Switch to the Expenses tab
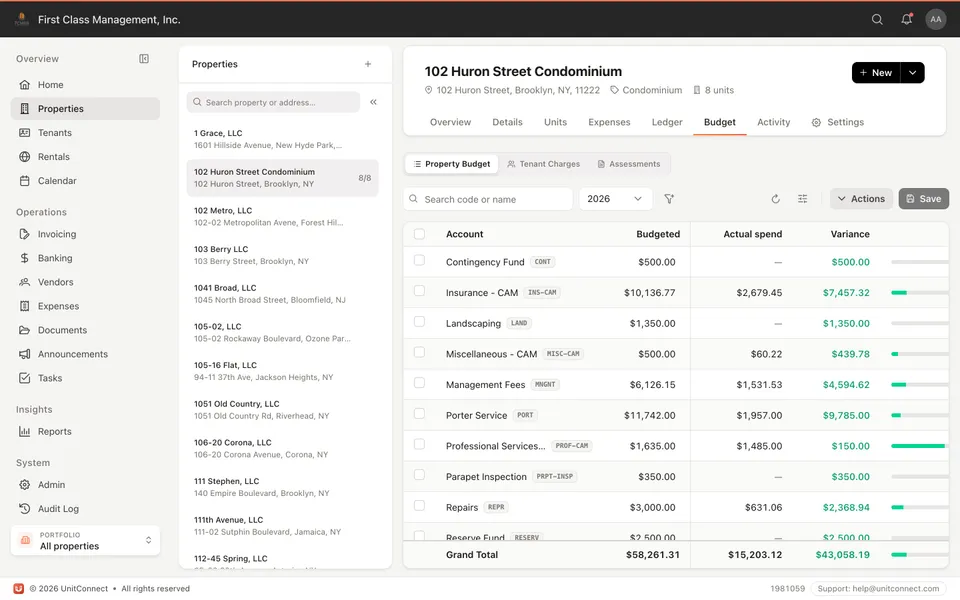The width and height of the screenshot is (960, 600). point(609,122)
